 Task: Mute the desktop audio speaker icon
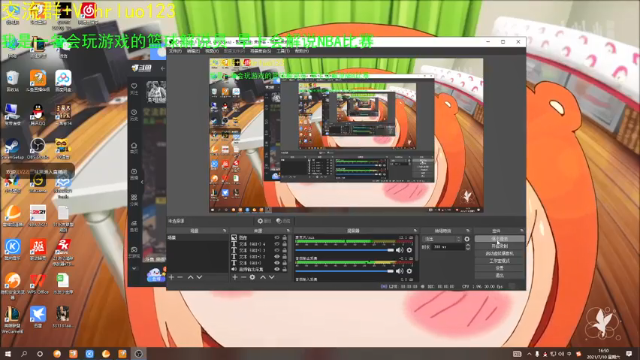point(400,250)
